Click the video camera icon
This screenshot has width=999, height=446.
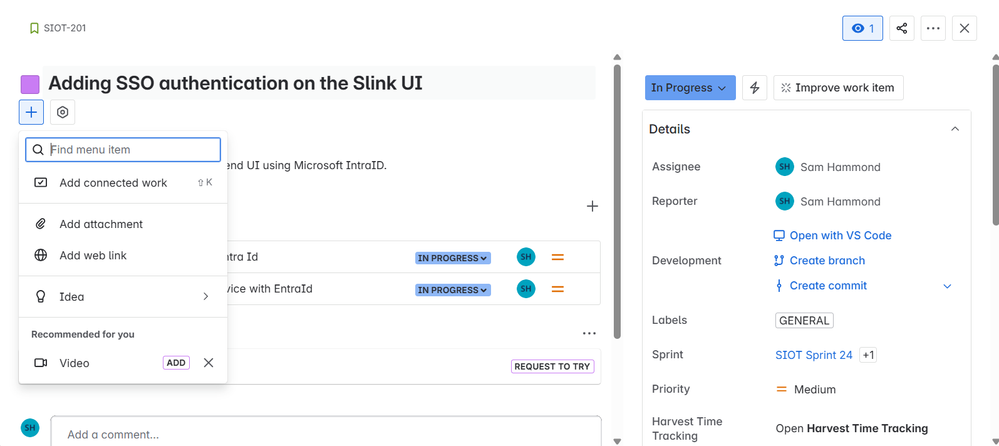(x=40, y=363)
